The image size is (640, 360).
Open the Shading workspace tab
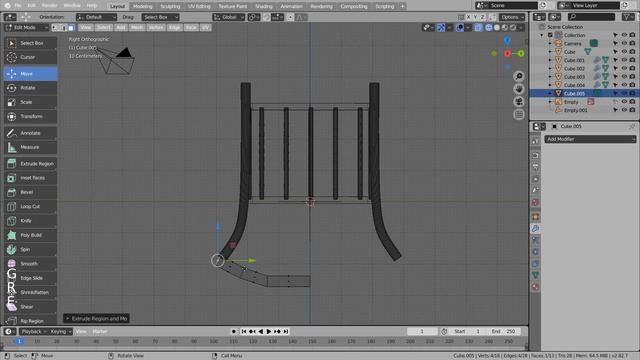(x=264, y=6)
